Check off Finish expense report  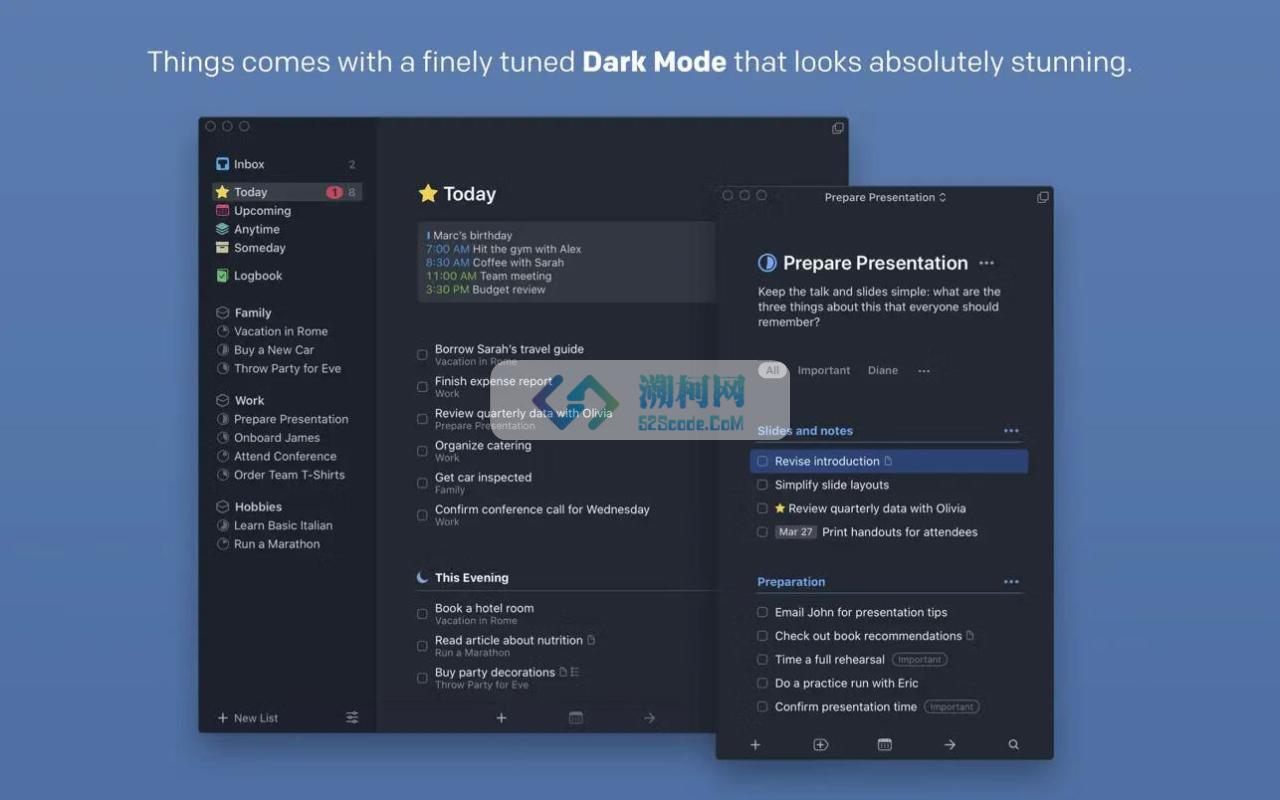tap(422, 386)
